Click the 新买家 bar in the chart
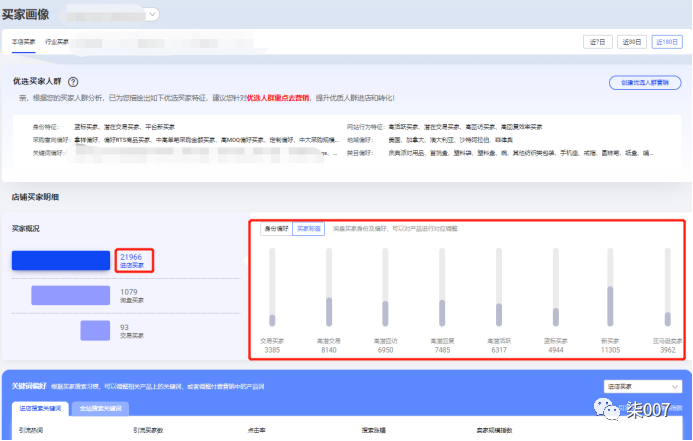Screen dimensions: 693x441 pyautogui.click(x=611, y=288)
